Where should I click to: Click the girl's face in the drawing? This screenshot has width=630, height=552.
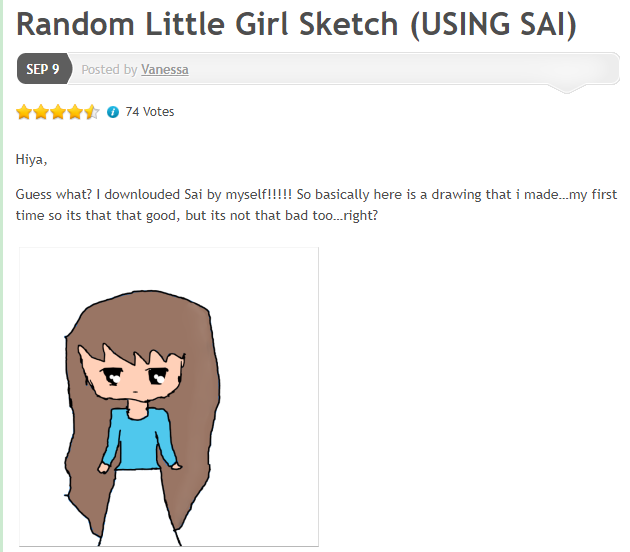tap(133, 380)
